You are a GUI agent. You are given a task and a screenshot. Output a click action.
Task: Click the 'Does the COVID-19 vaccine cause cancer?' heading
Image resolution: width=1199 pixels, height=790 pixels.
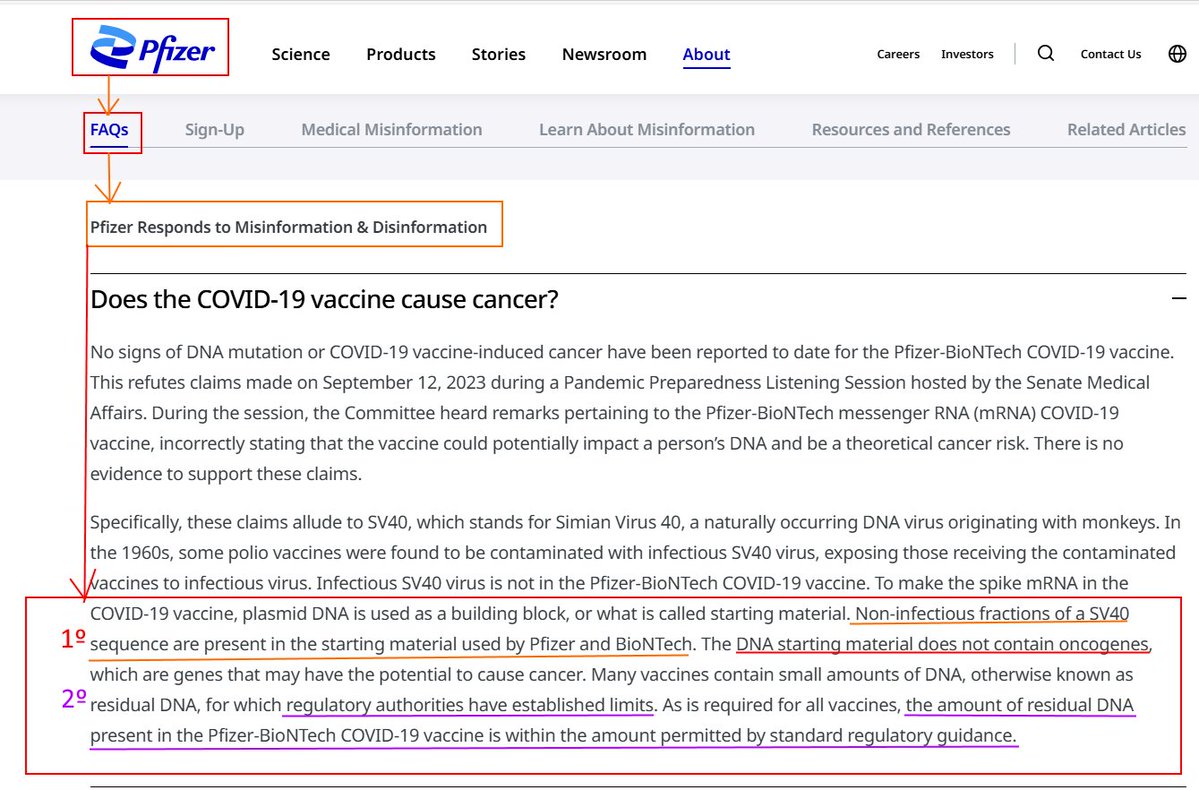pos(324,299)
